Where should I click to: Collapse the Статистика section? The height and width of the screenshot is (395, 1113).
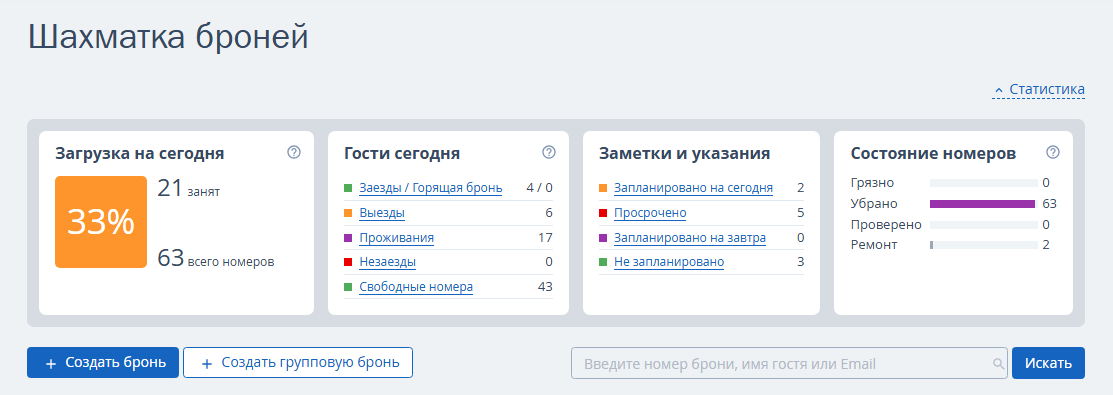(x=1038, y=90)
